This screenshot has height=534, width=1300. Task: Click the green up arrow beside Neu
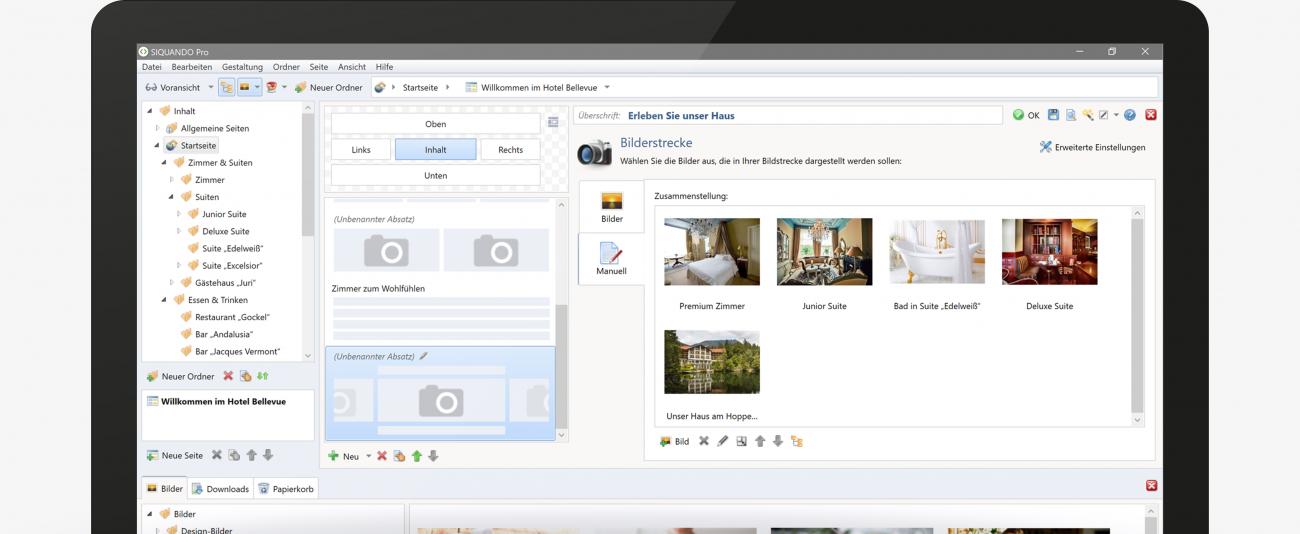[x=416, y=456]
